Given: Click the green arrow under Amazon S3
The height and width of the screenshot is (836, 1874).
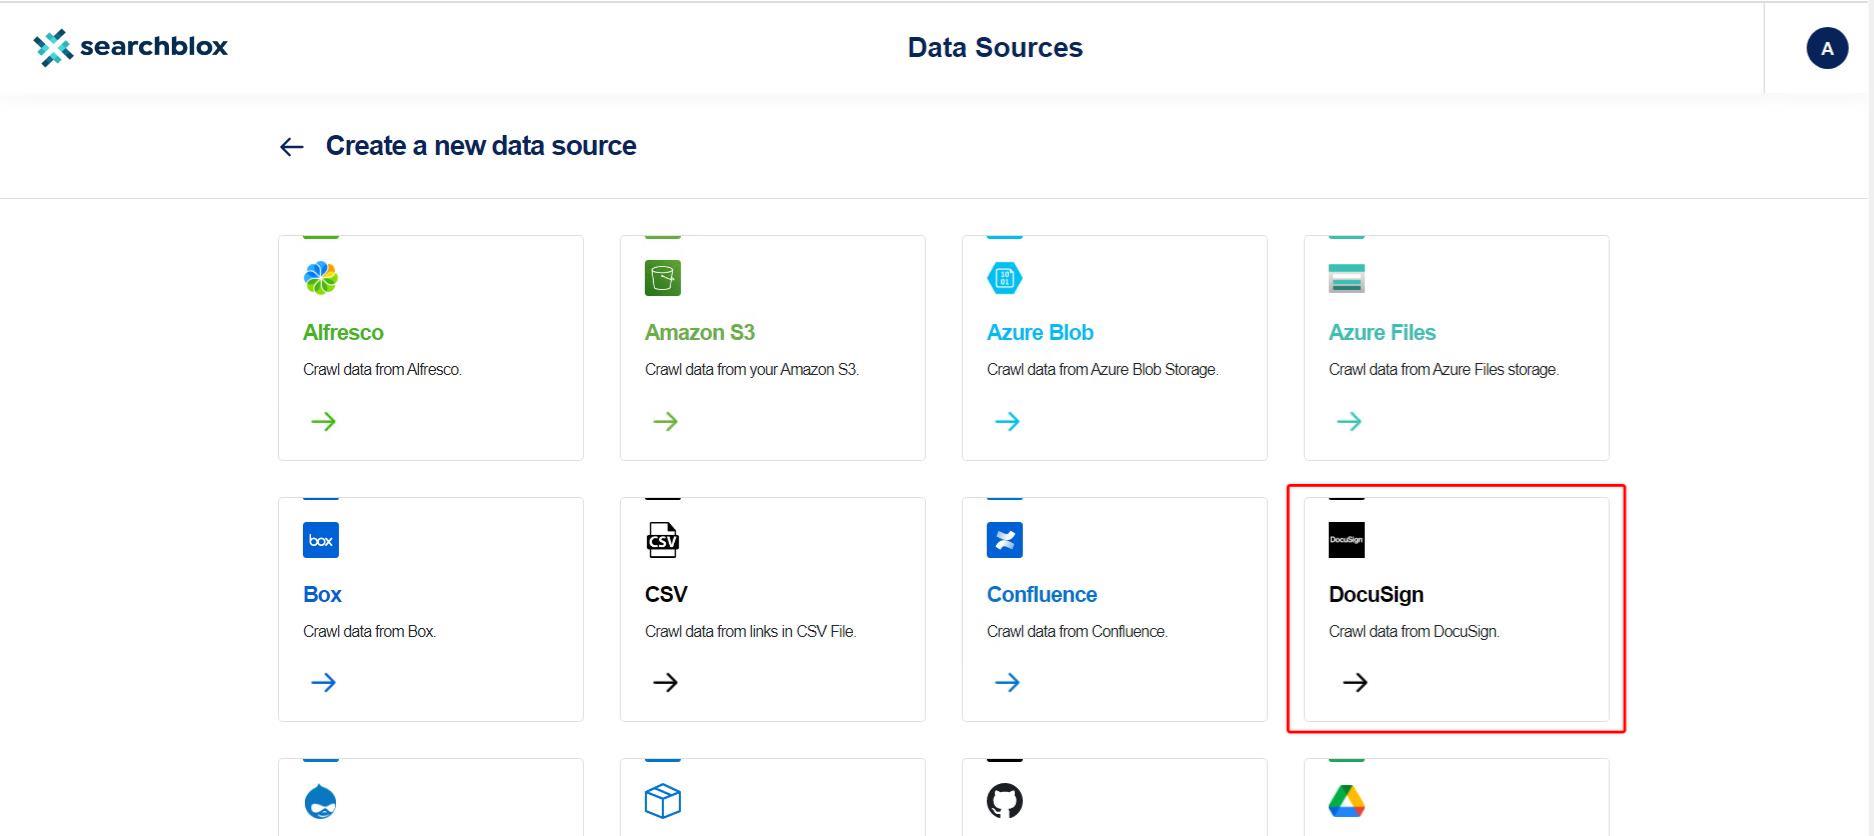Looking at the screenshot, I should pyautogui.click(x=665, y=421).
